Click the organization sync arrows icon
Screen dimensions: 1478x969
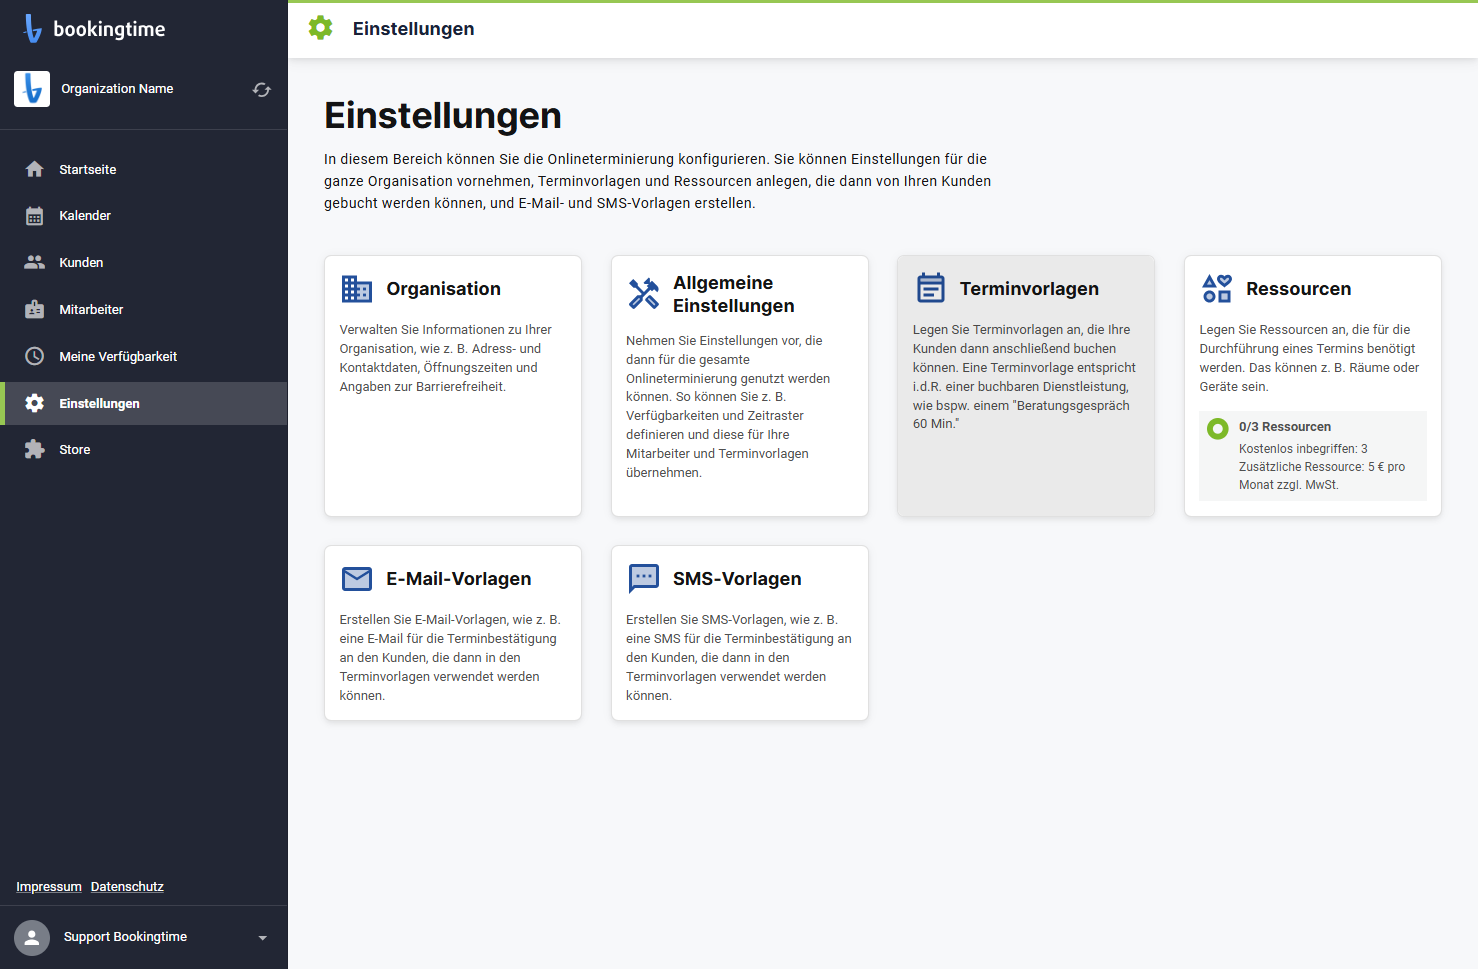click(262, 90)
